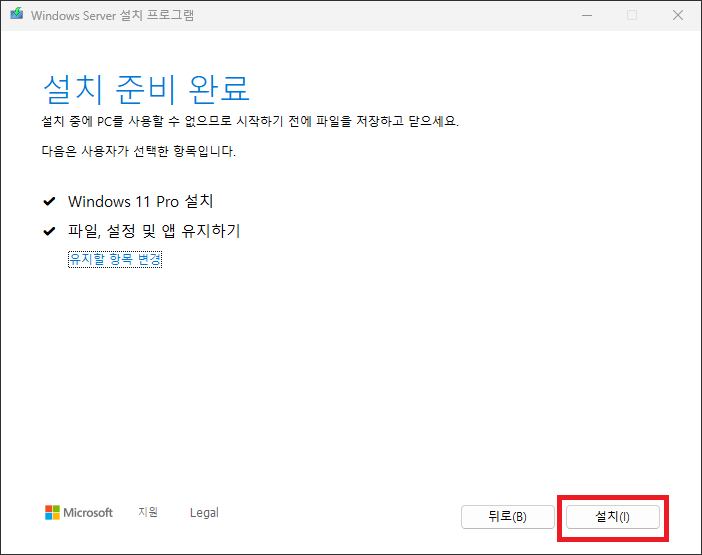Click the sentence starting '설치 중에 PC를 사용할 수'

tap(250, 121)
